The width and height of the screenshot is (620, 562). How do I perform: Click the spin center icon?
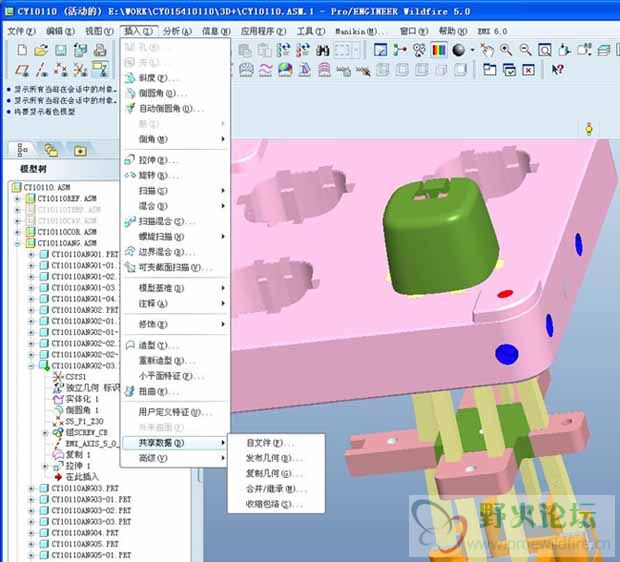coord(400,50)
